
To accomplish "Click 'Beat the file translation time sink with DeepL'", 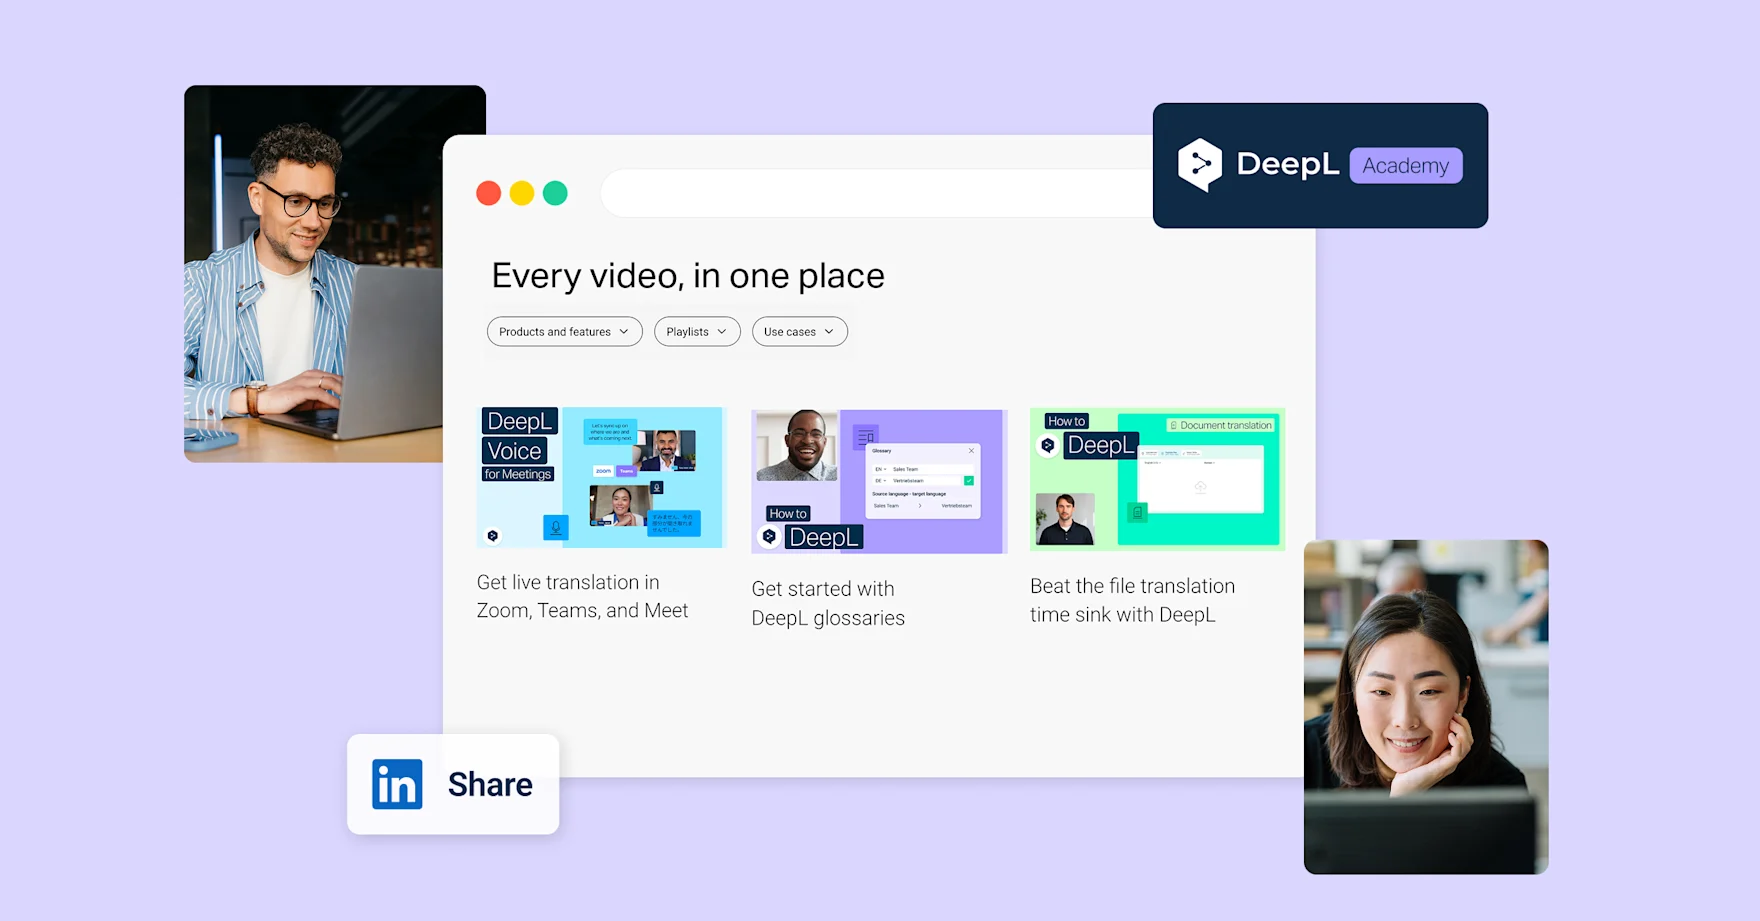I will 1132,600.
